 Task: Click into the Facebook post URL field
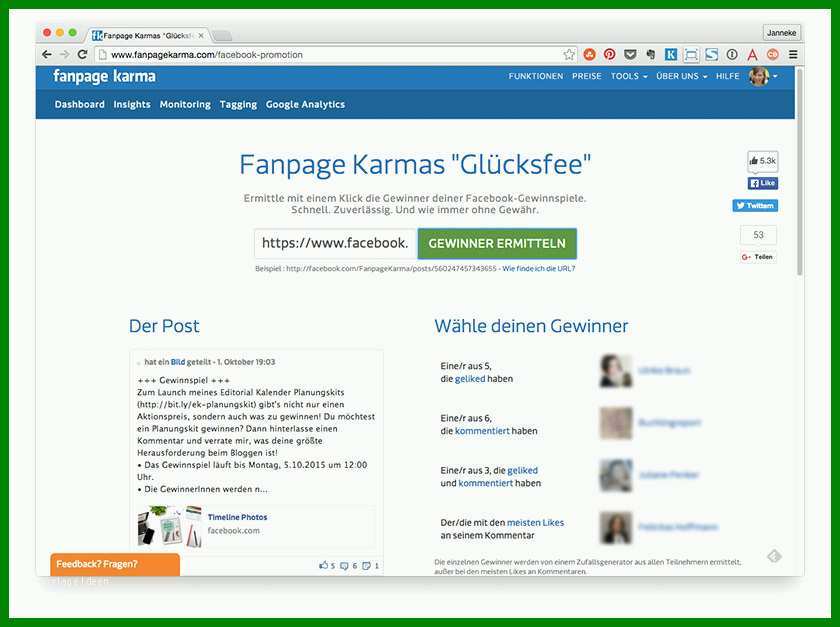click(336, 243)
